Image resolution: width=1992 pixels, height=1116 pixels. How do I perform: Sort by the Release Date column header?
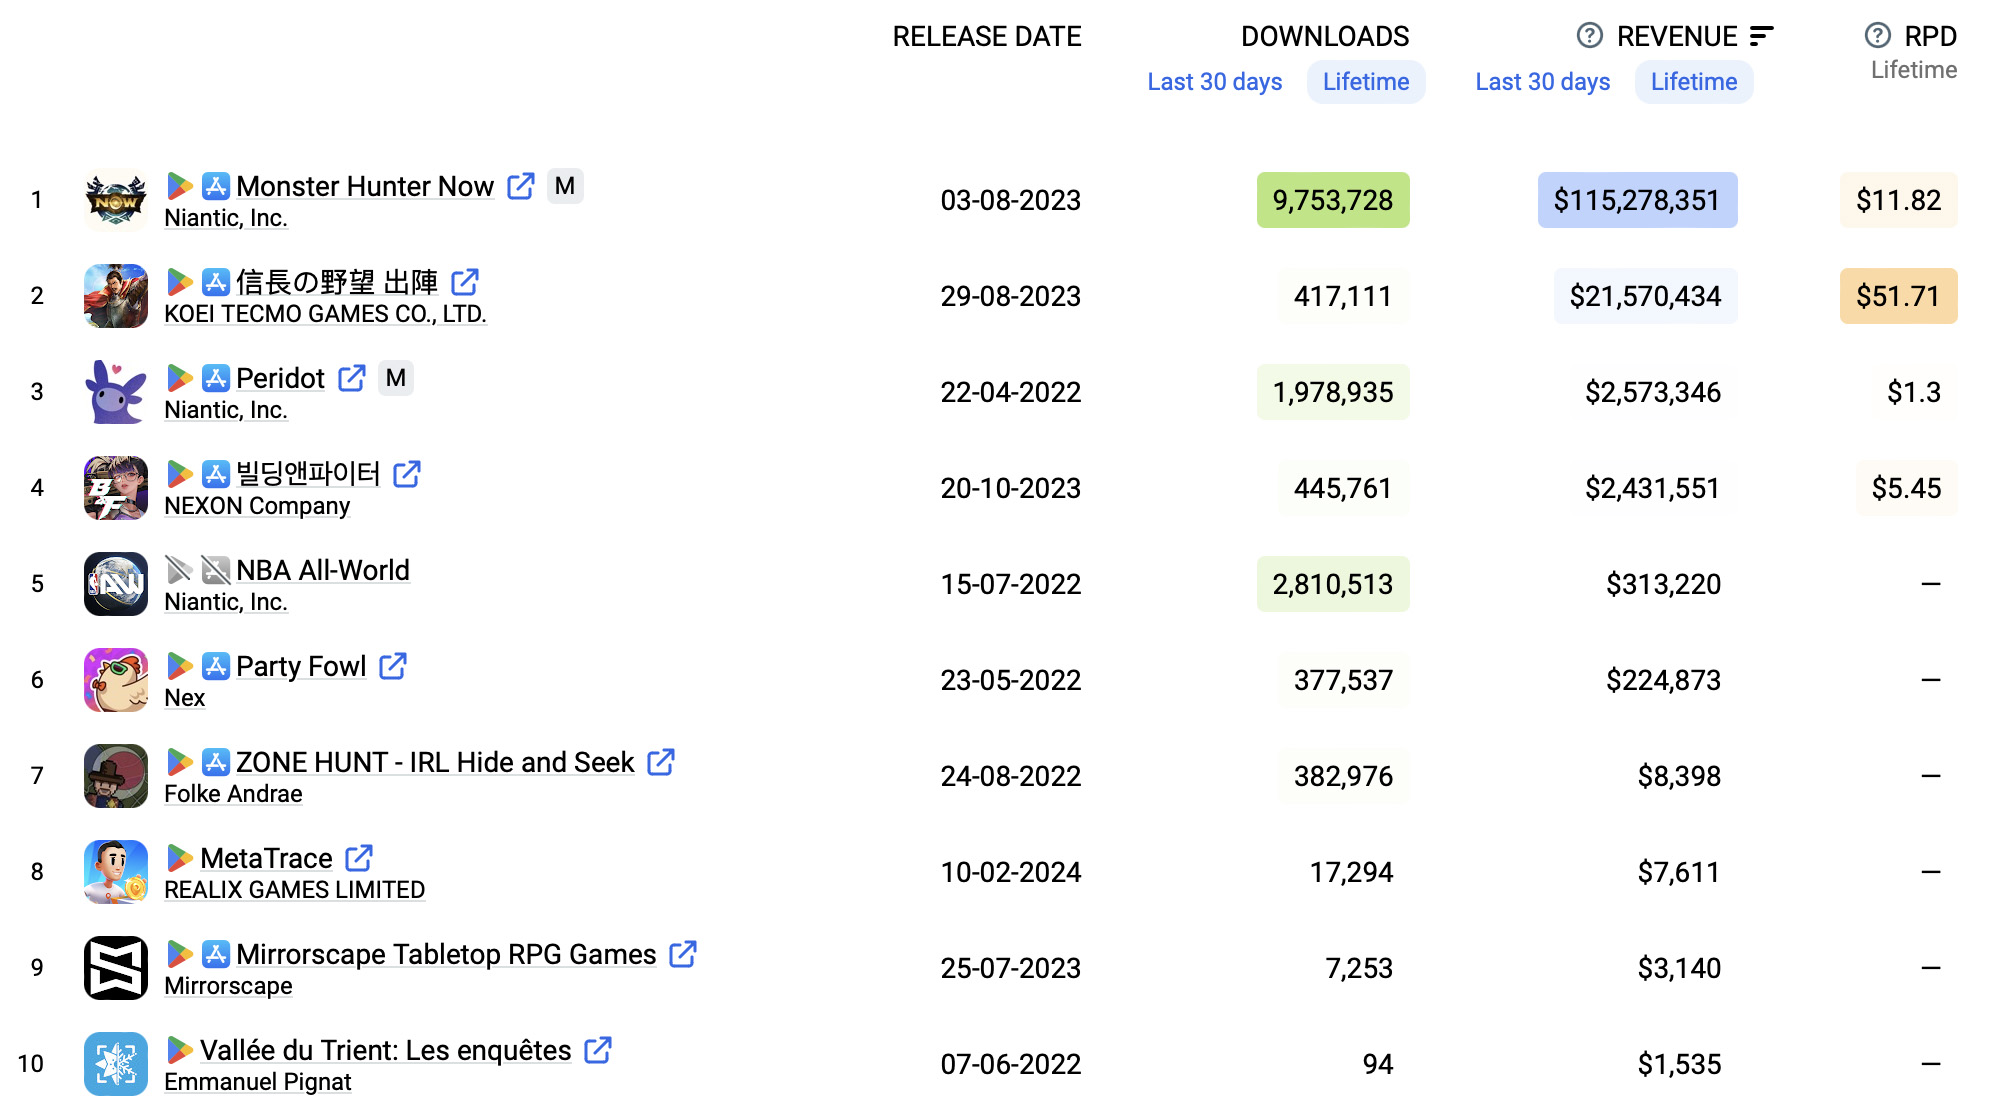point(987,37)
